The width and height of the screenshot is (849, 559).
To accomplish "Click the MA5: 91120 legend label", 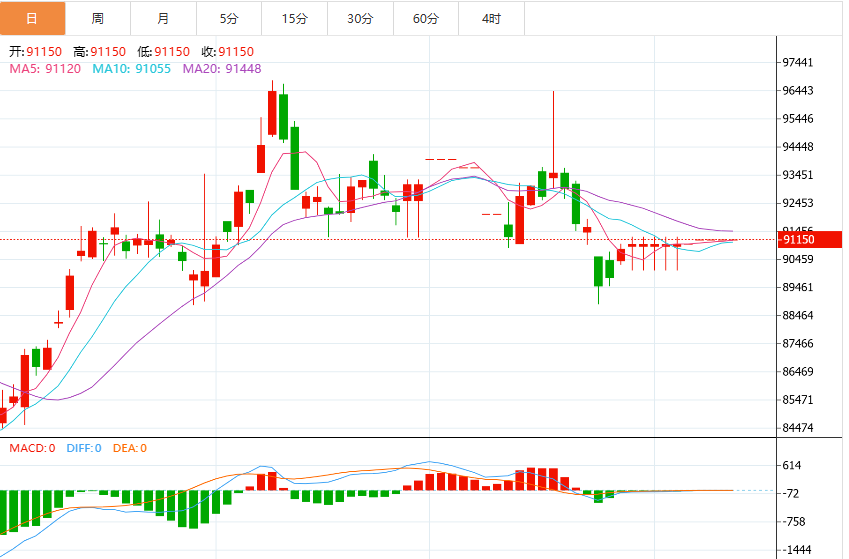I will point(45,69).
